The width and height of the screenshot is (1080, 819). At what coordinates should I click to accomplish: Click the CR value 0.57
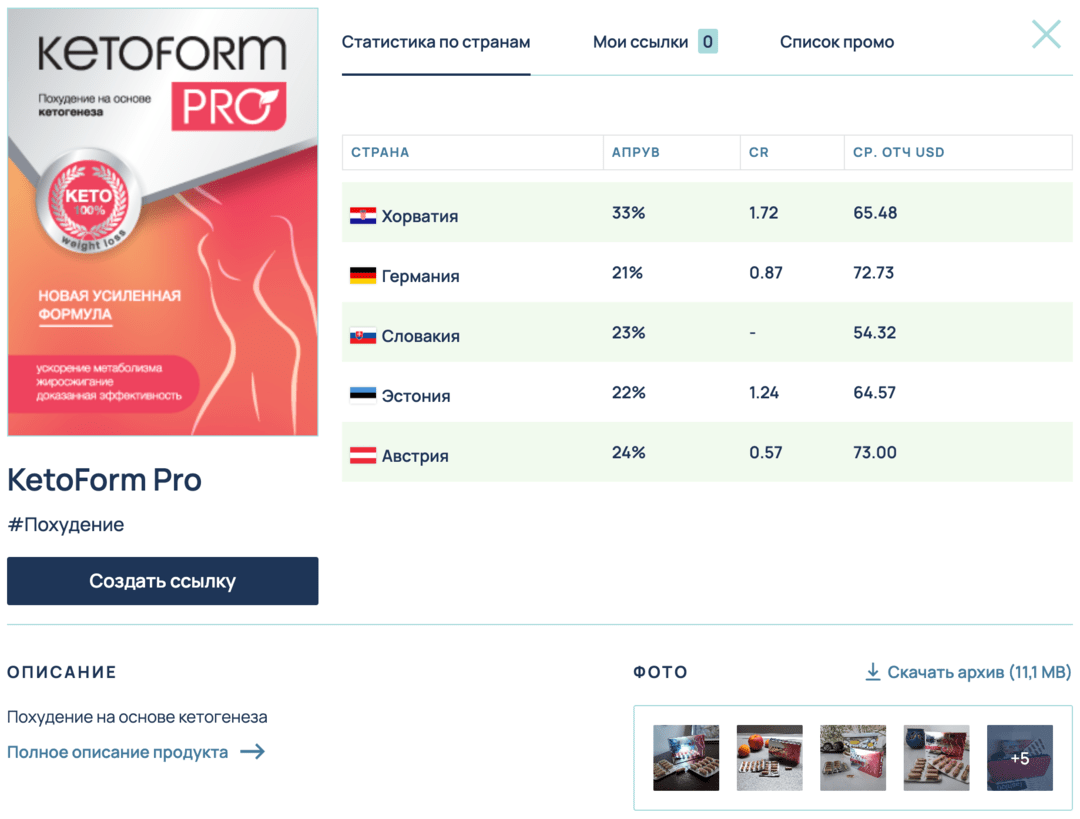pos(766,453)
